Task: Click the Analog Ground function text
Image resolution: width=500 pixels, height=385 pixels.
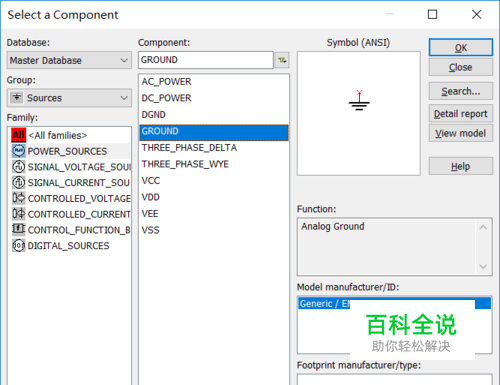Action: coord(333,226)
